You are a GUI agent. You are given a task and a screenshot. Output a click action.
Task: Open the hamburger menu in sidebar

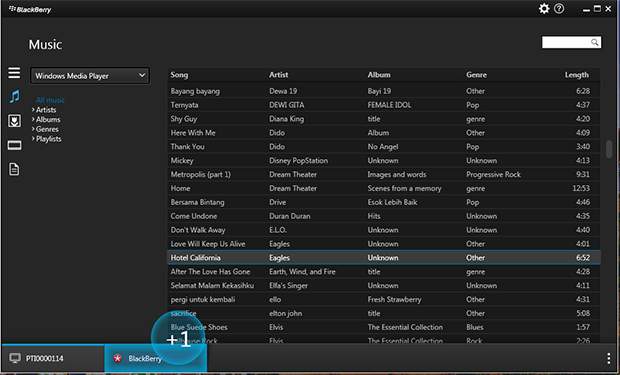[x=14, y=72]
